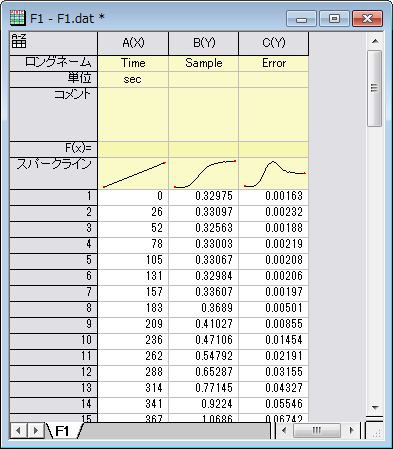Click the vertical scrollbar thumb
The image size is (393, 449).
tap(375, 88)
